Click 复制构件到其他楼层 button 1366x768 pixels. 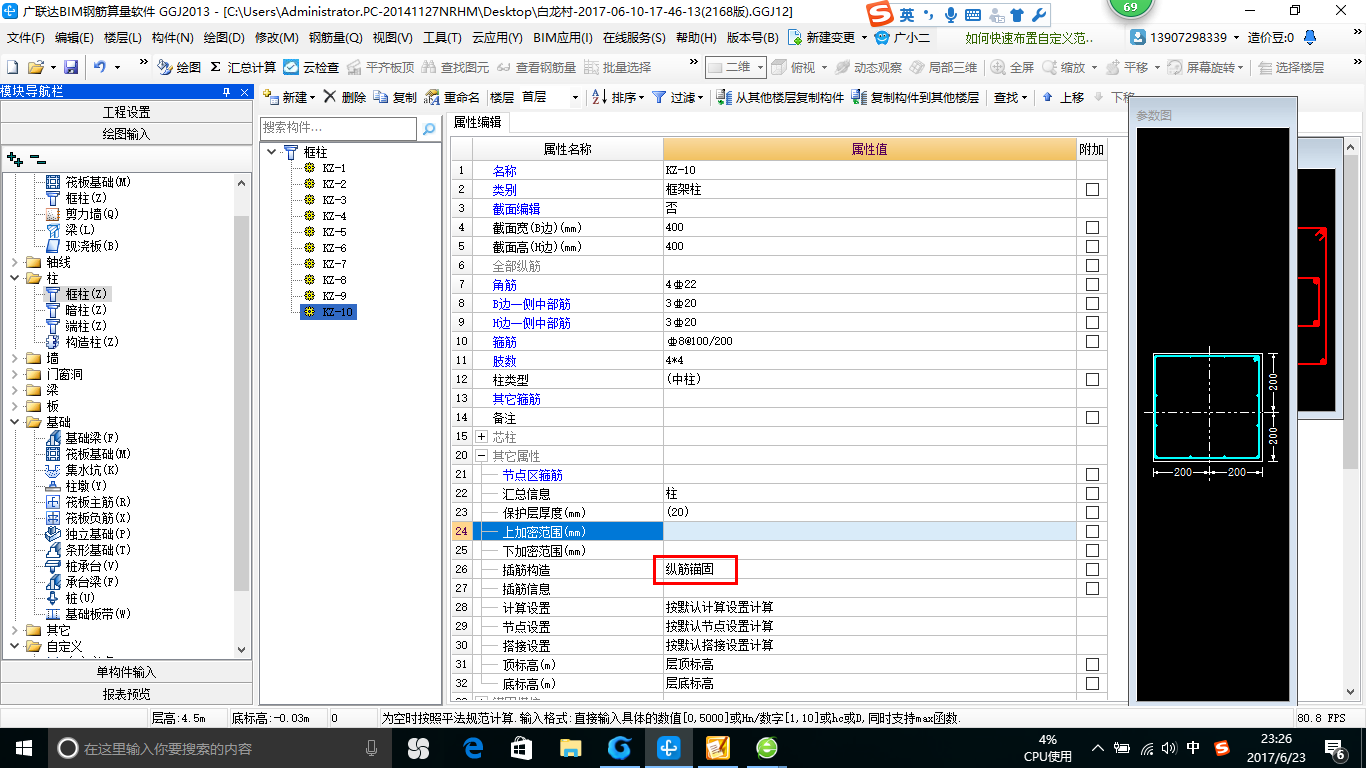(915, 97)
